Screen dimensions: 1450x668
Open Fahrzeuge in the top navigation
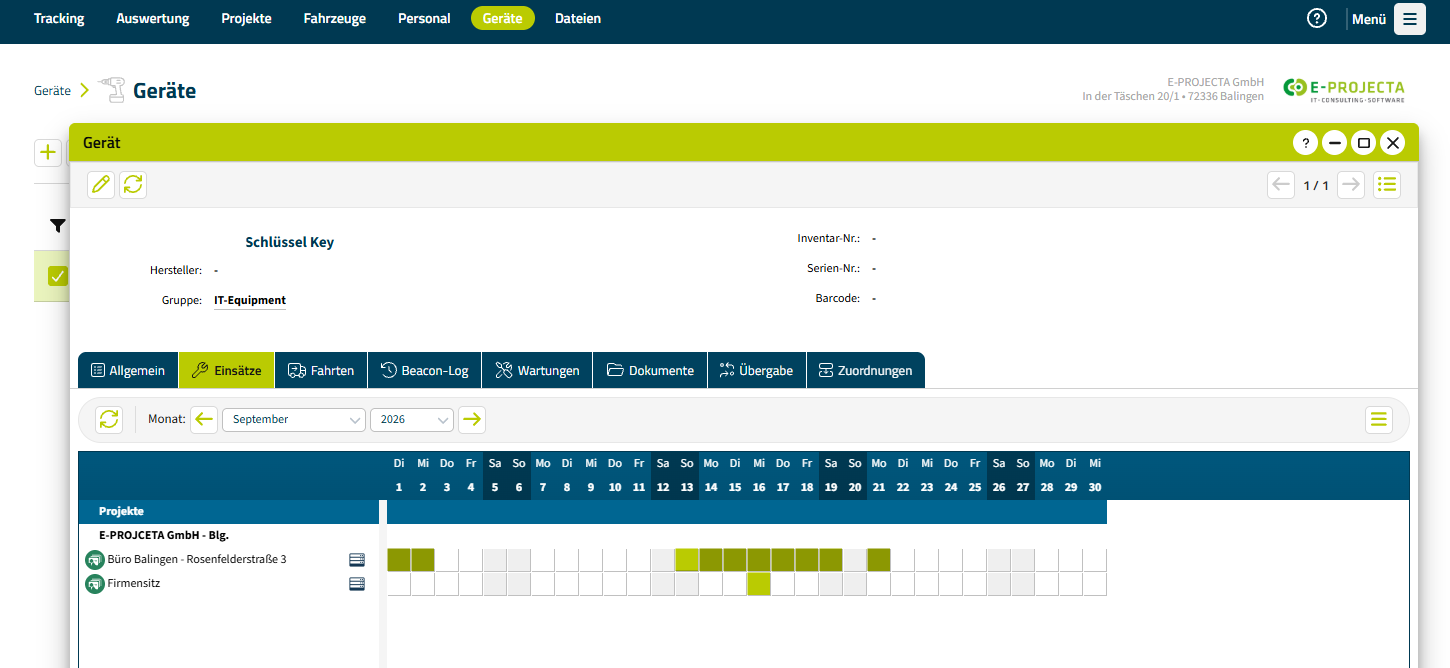335,18
